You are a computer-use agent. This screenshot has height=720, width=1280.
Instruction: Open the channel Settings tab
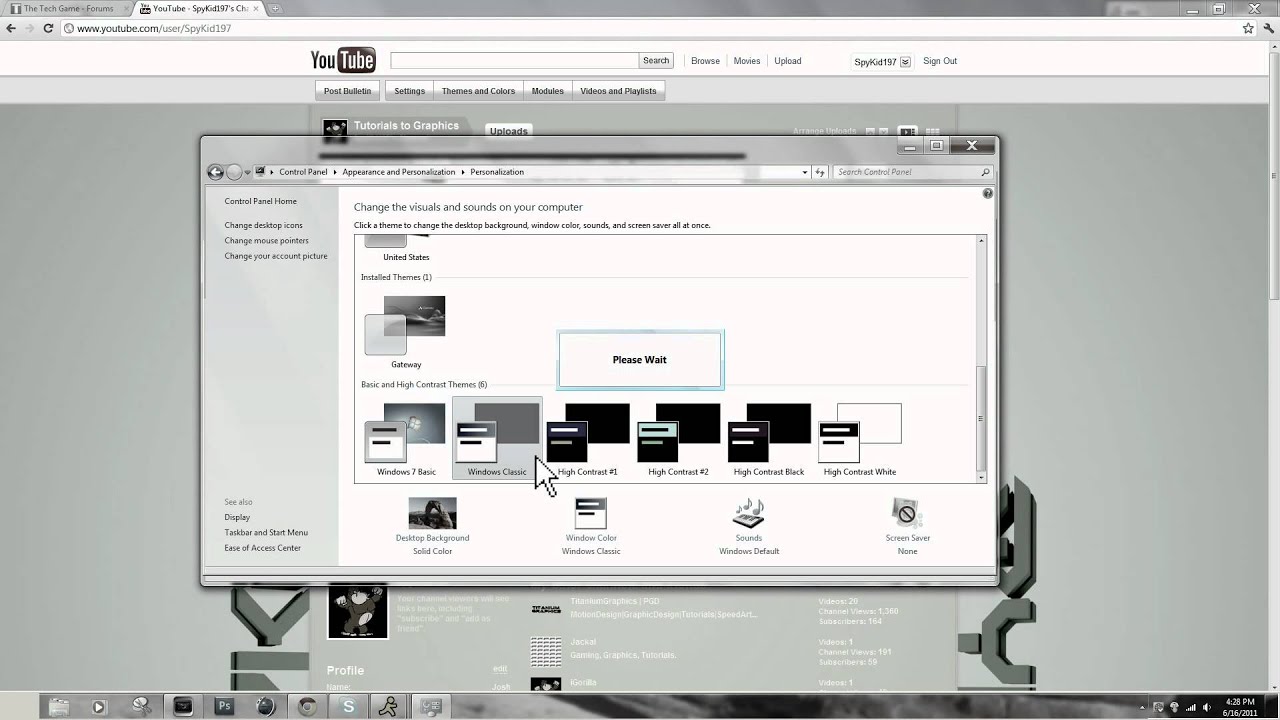409,91
